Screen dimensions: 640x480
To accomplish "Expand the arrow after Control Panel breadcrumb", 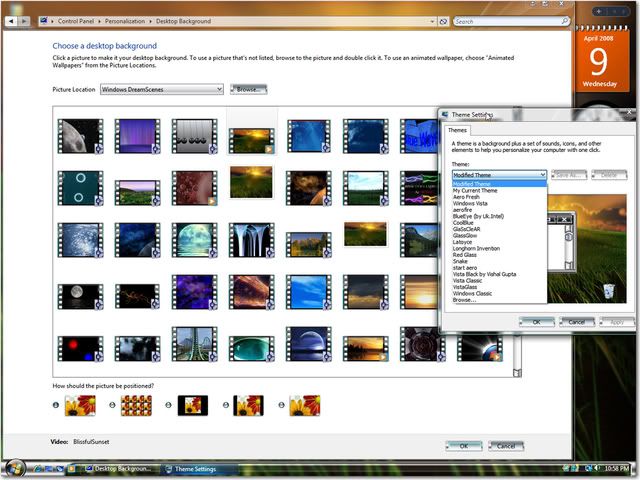I will [99, 21].
